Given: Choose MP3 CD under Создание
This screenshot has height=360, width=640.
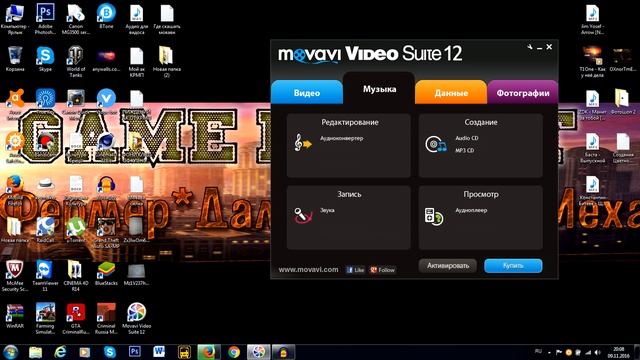Looking at the screenshot, I should tap(465, 150).
